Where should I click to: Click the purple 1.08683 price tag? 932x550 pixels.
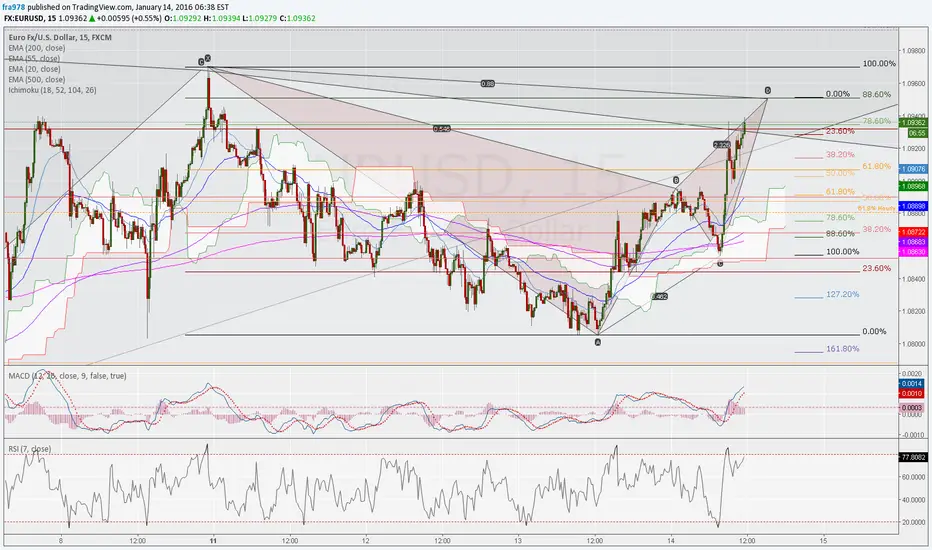tap(914, 242)
